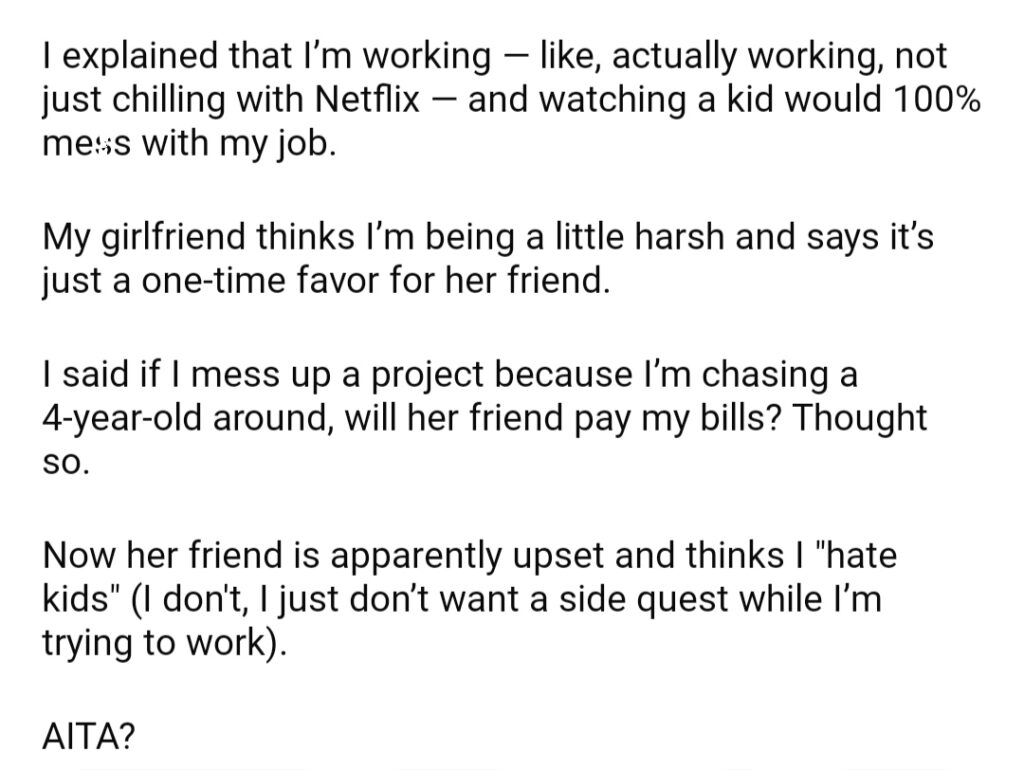Click the word "4-year-old"
This screenshot has width=1024, height=770.
tap(122, 419)
